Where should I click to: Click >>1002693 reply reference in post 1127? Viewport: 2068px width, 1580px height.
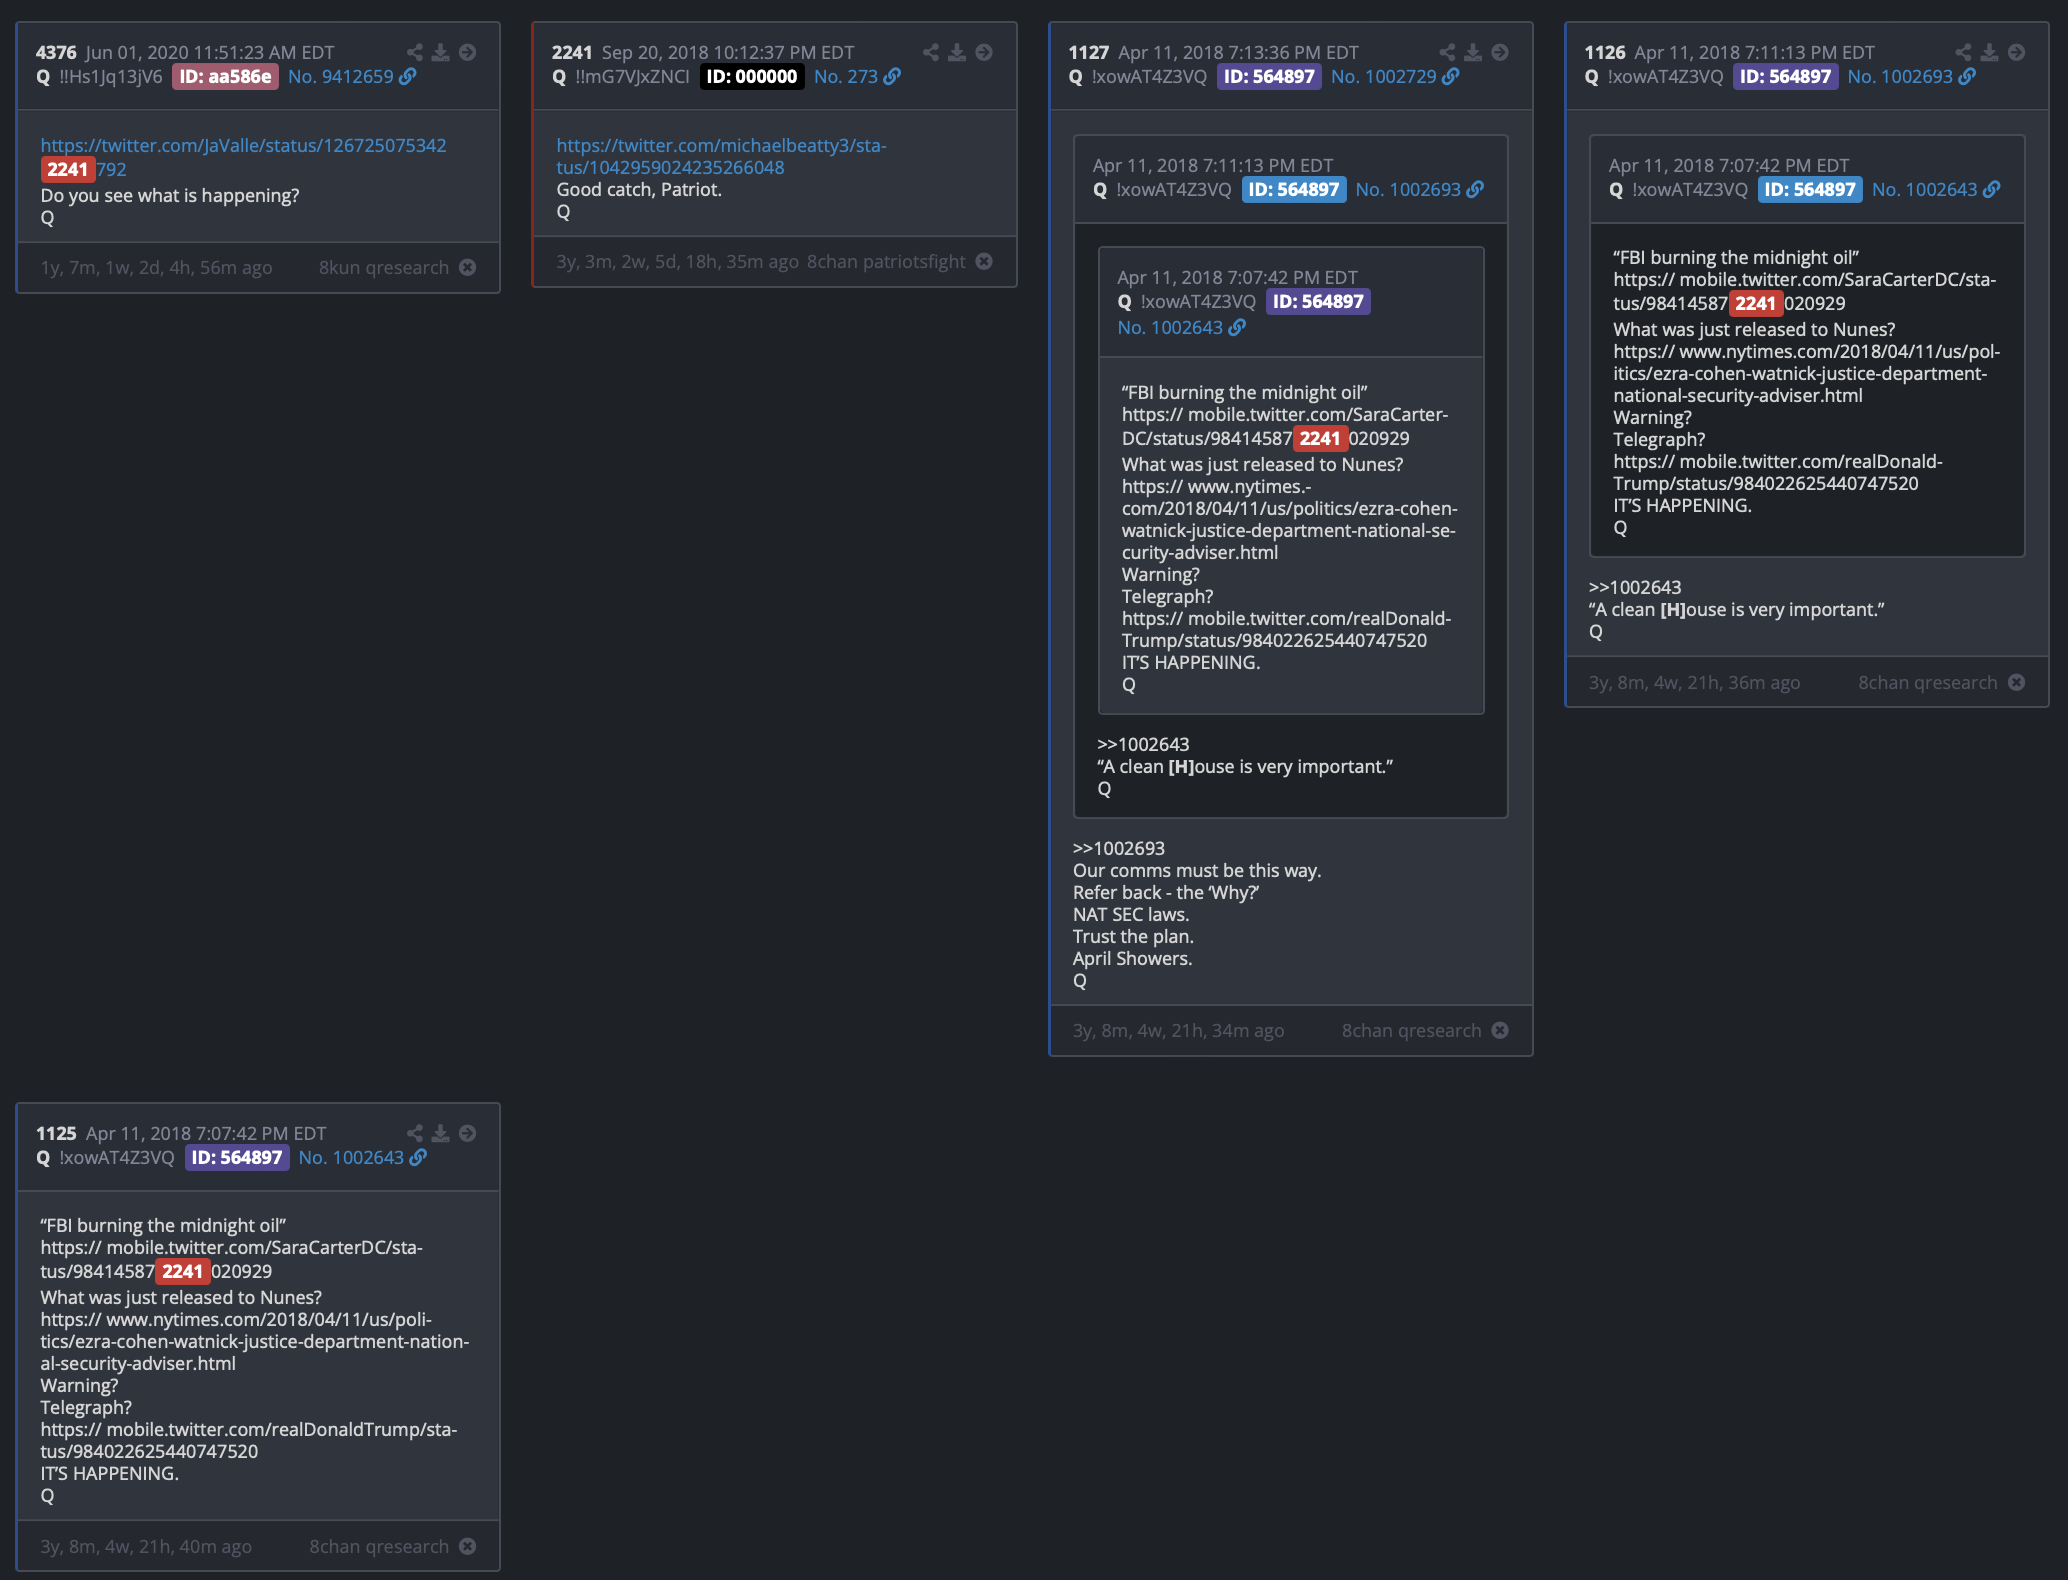[x=1118, y=848]
